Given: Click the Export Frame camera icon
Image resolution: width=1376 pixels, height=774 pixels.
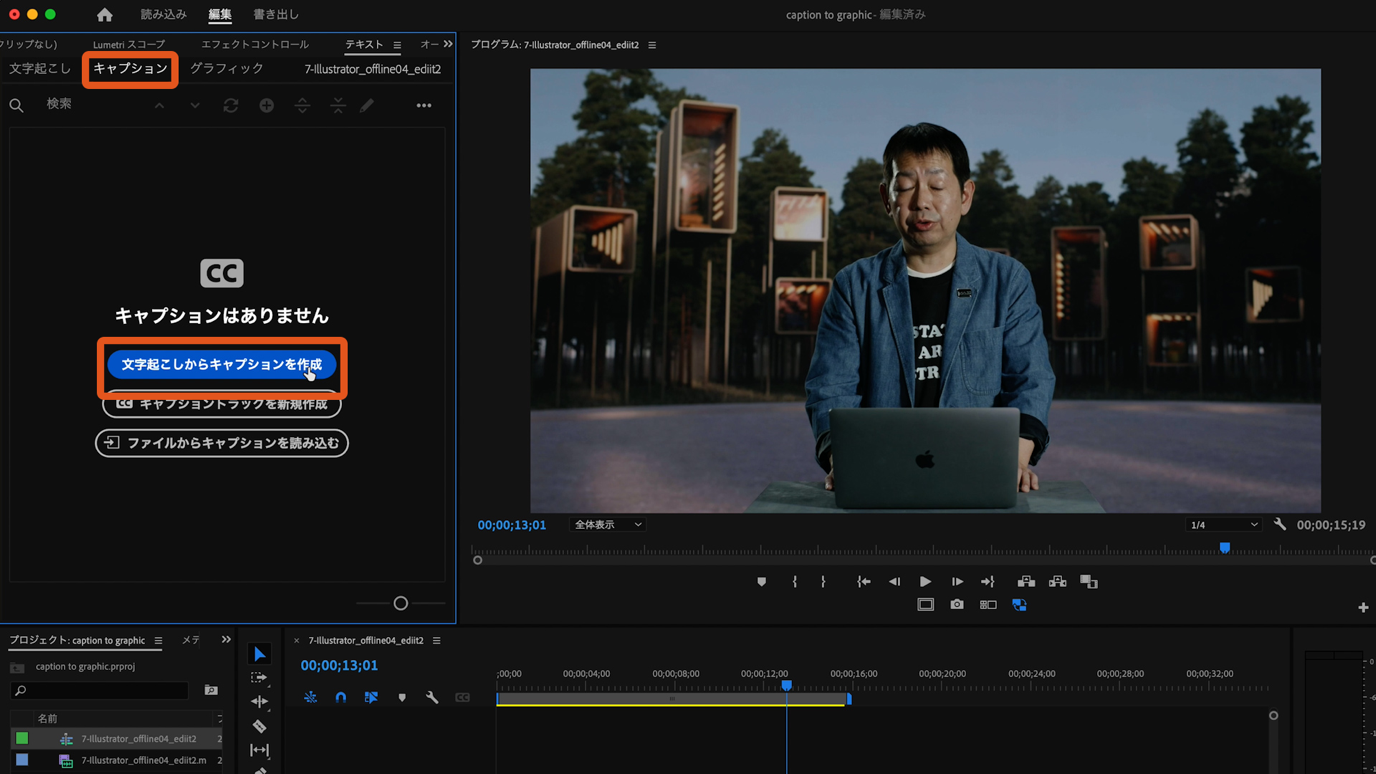Looking at the screenshot, I should [x=957, y=605].
